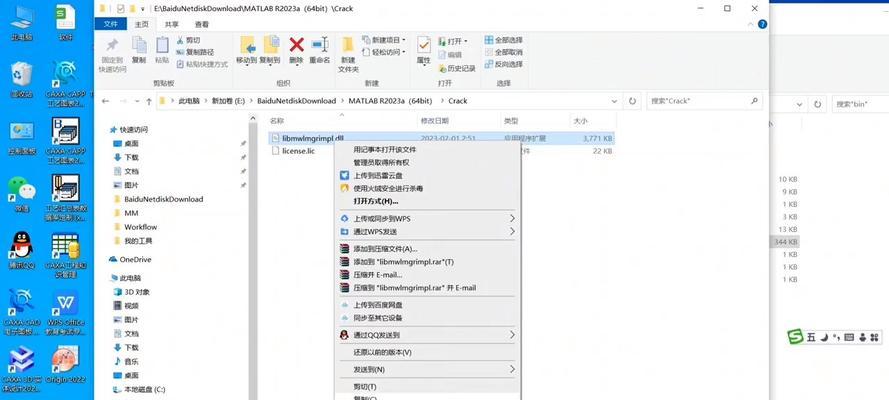The height and width of the screenshot is (400, 889).
Task: Click the 重命名 ribbon icon
Action: 320,45
